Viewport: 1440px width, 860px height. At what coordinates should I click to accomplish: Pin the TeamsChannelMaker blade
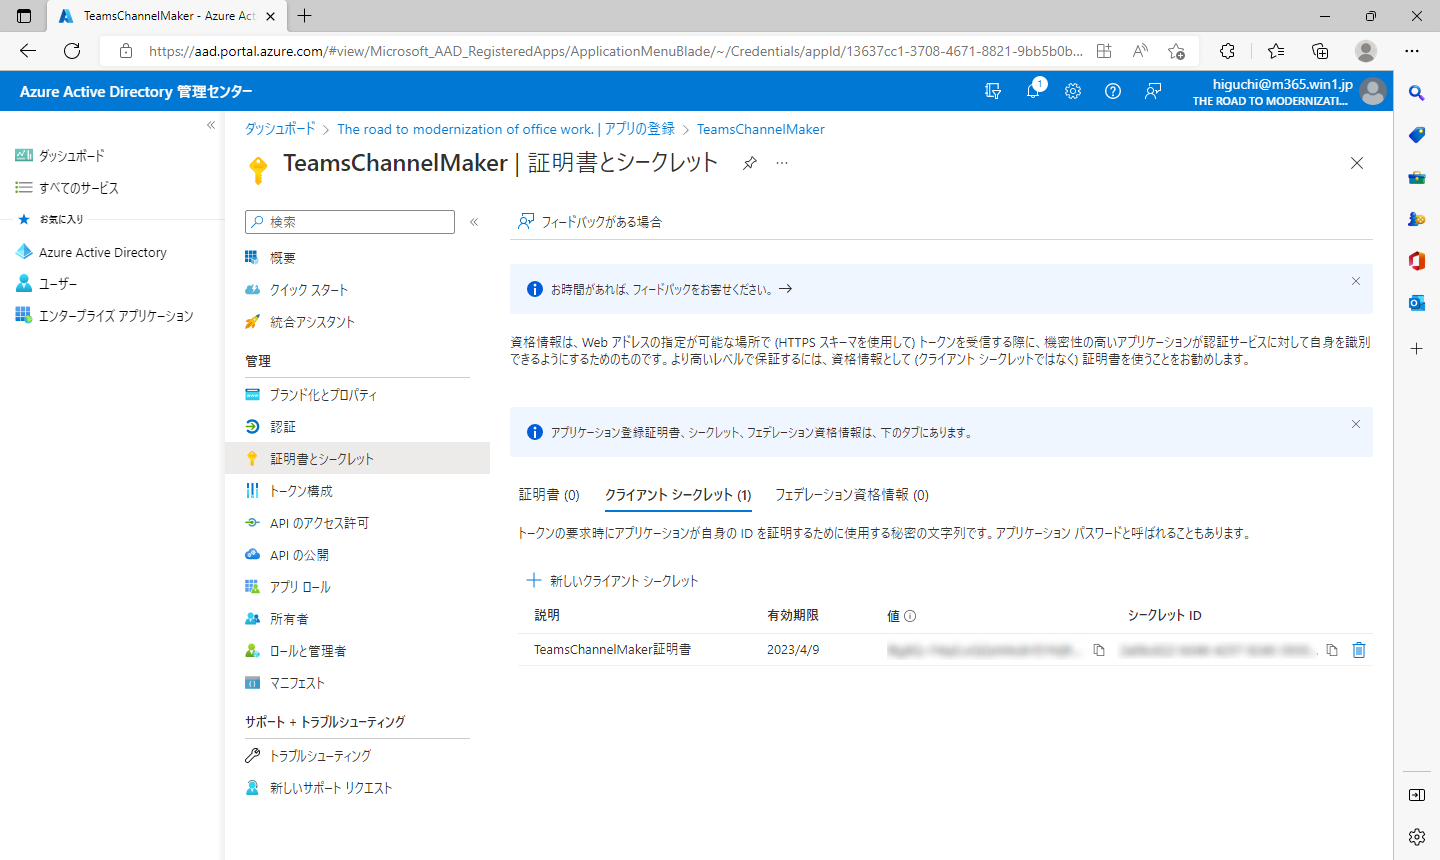(x=750, y=163)
